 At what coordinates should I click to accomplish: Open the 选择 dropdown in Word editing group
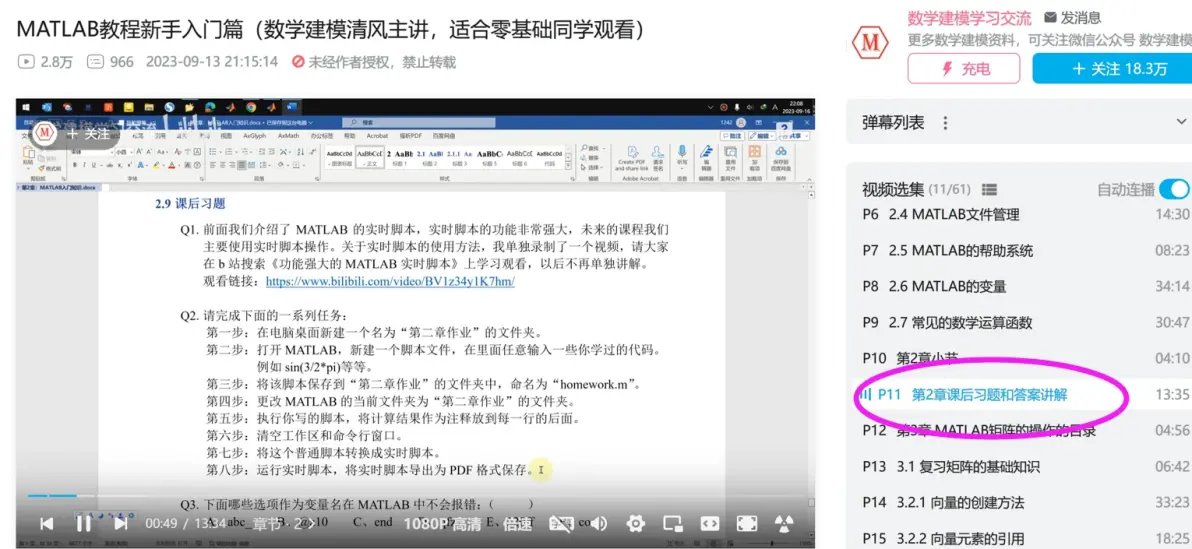coord(592,167)
